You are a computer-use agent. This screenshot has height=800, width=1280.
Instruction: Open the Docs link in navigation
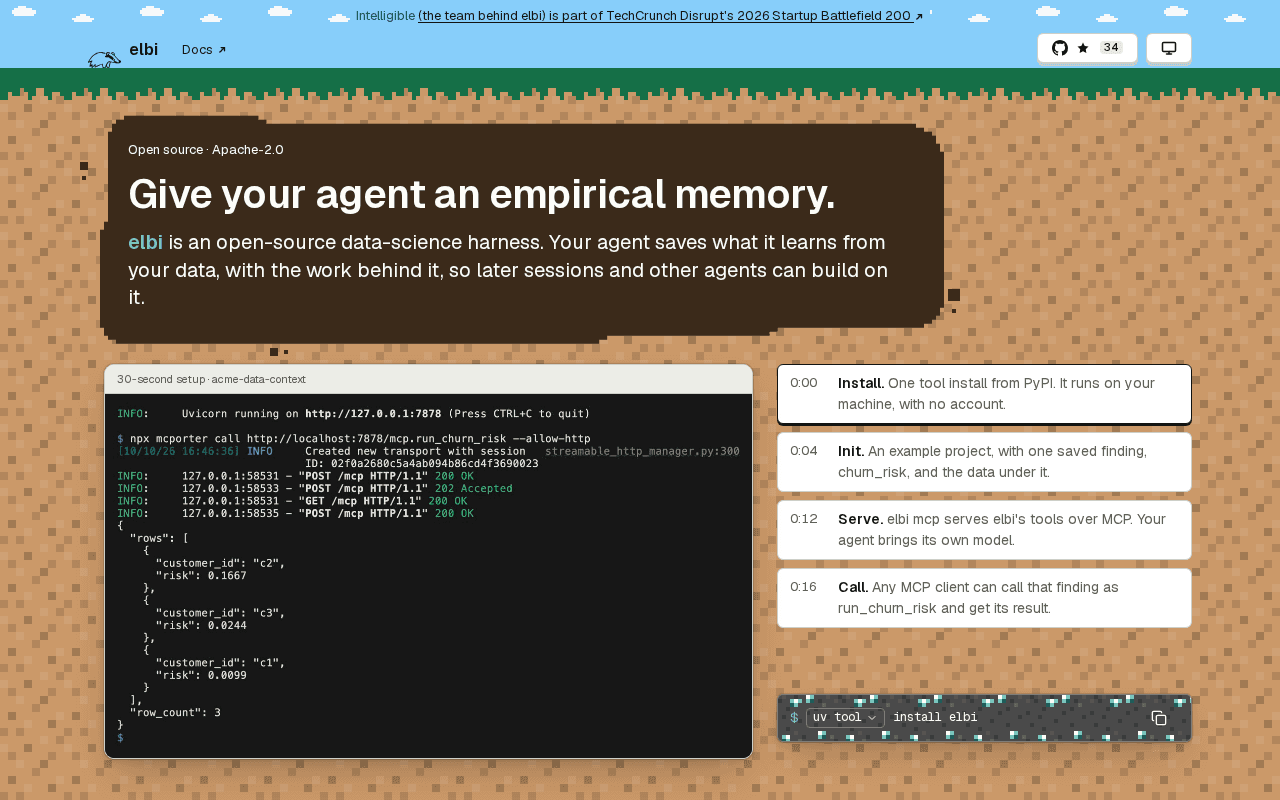(204, 50)
